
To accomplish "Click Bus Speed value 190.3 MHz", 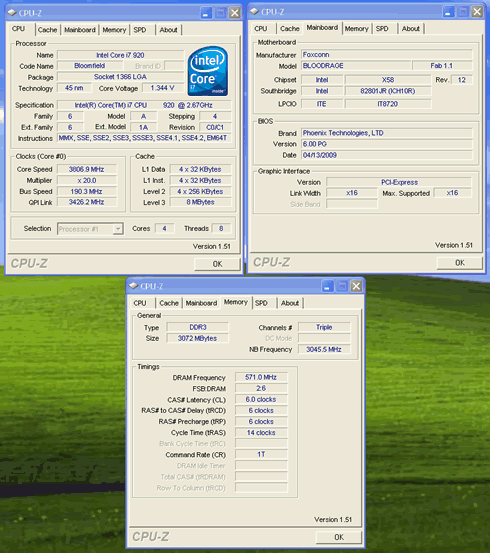I will coord(86,192).
